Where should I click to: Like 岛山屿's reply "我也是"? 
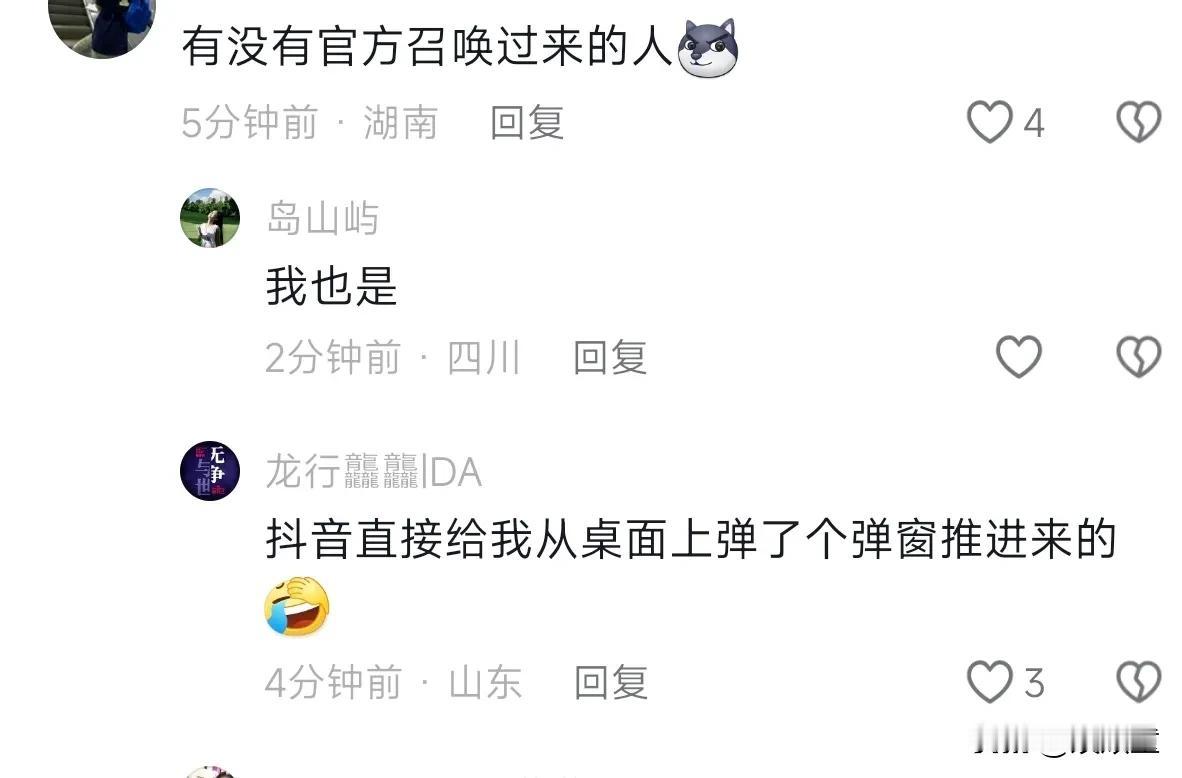tap(1018, 357)
